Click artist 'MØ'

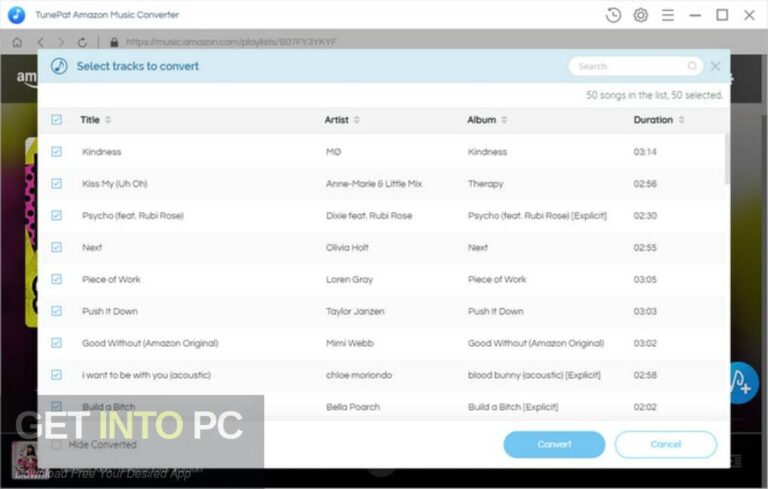click(333, 152)
